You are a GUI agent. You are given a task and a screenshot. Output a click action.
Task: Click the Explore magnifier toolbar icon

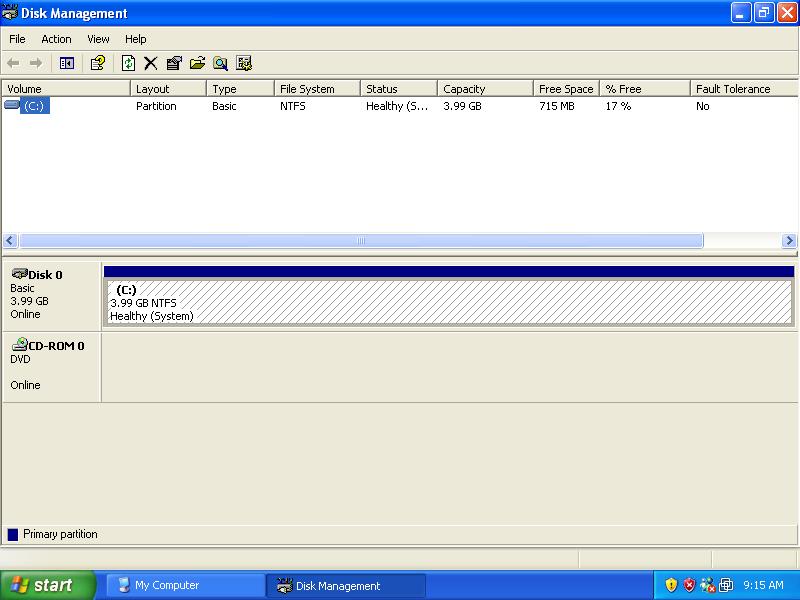[x=220, y=63]
